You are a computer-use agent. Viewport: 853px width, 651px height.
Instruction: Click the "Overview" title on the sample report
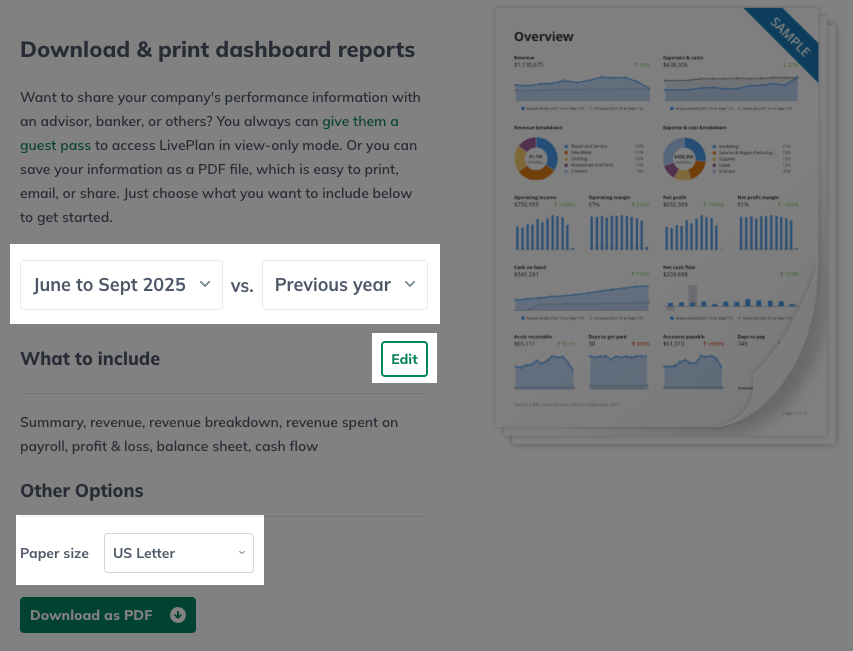point(544,36)
